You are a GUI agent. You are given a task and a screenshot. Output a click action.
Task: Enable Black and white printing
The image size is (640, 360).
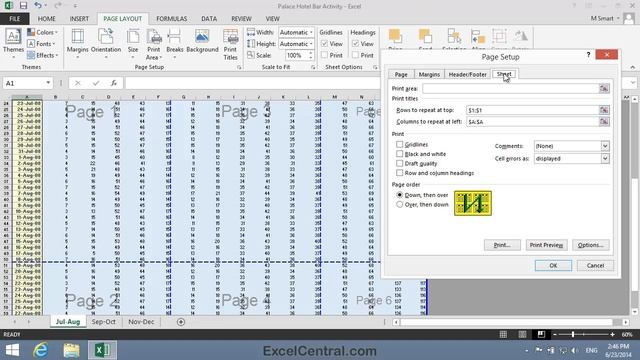tap(400, 154)
